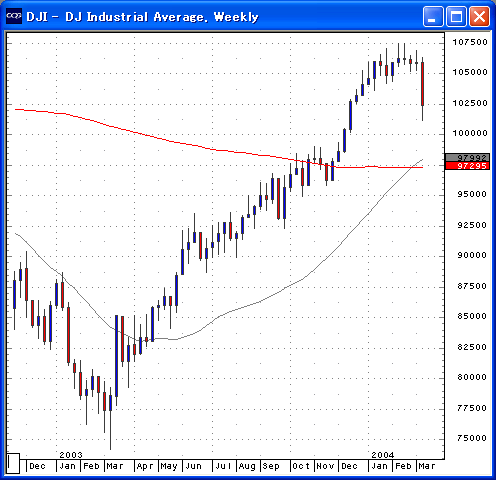Click the Jan label below 2004
Viewport: 496px width, 480px height.
tap(379, 466)
